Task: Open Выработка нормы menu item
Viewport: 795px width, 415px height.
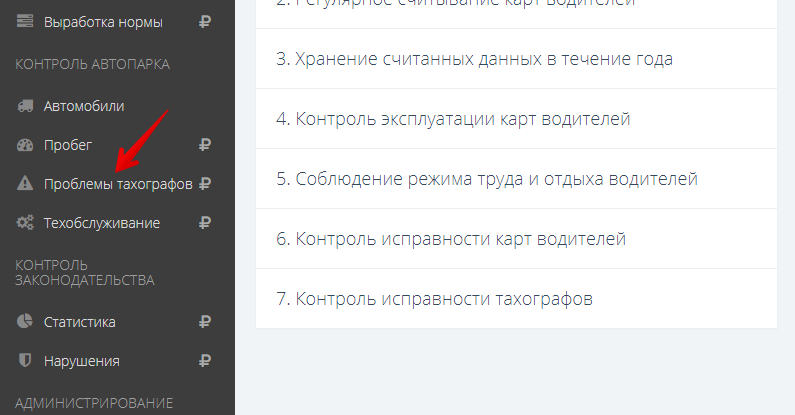Action: (x=103, y=22)
